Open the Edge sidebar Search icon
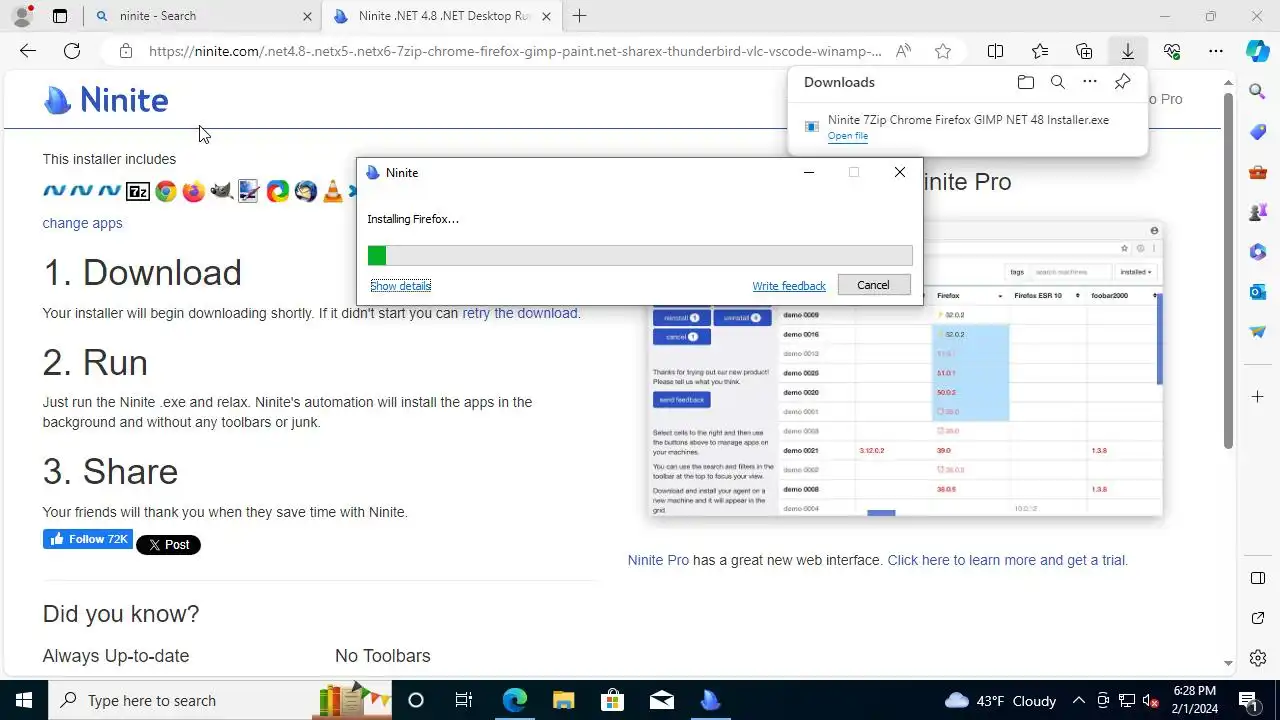Screen dimensions: 1280x720 click(1258, 92)
